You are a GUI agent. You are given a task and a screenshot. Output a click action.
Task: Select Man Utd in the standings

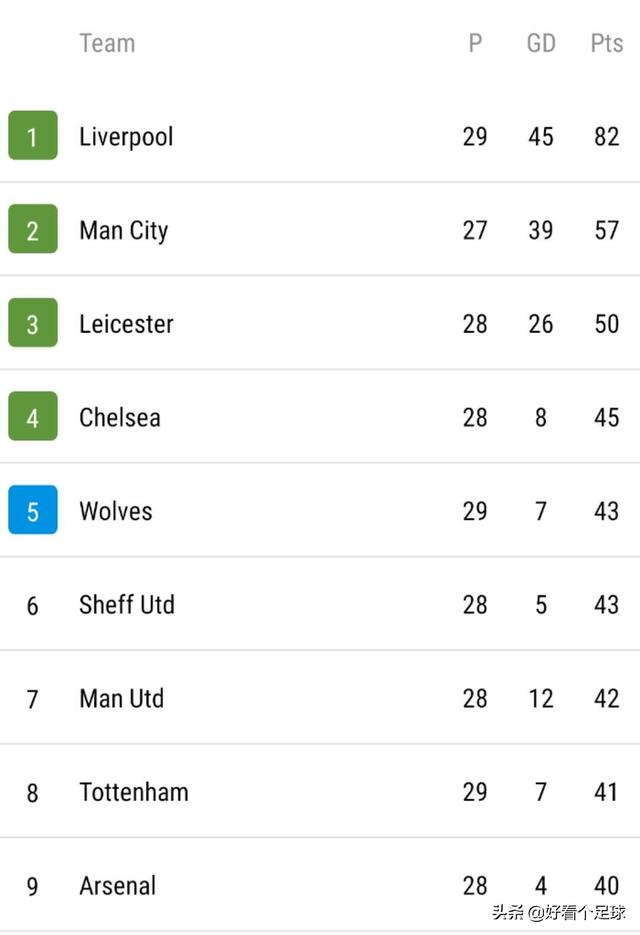point(122,698)
